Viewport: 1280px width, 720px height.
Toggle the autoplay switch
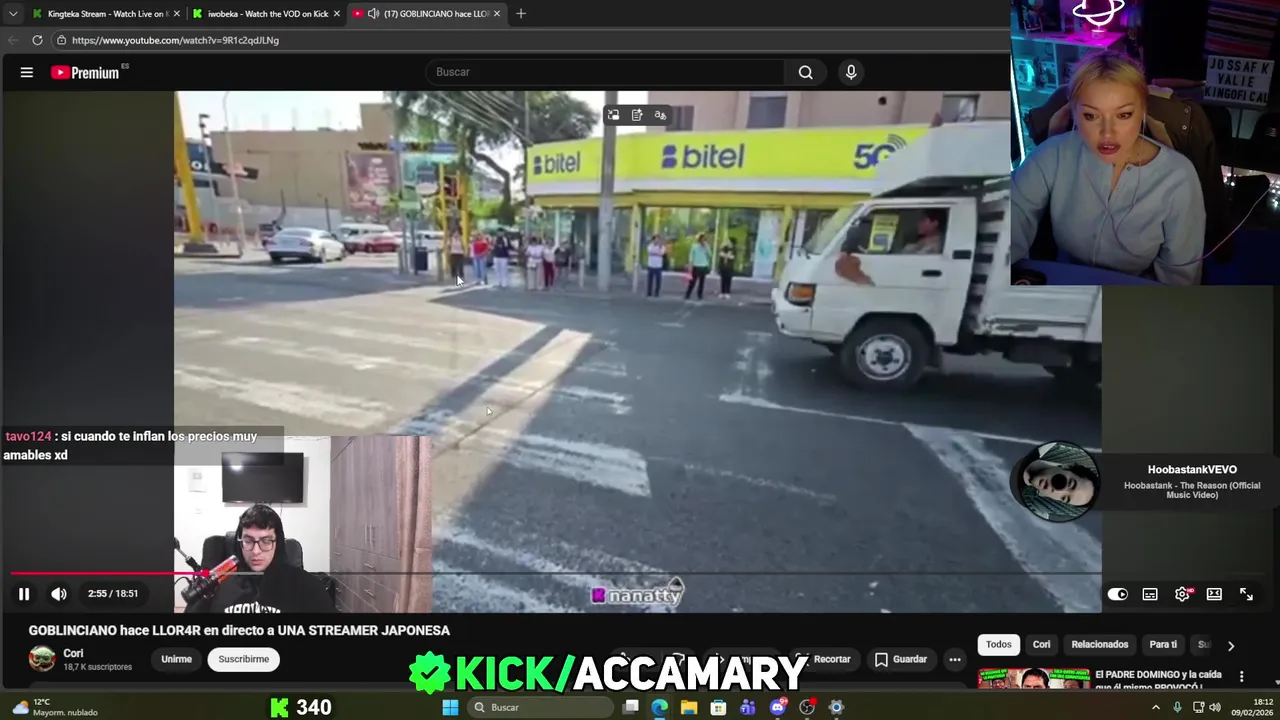click(1117, 594)
